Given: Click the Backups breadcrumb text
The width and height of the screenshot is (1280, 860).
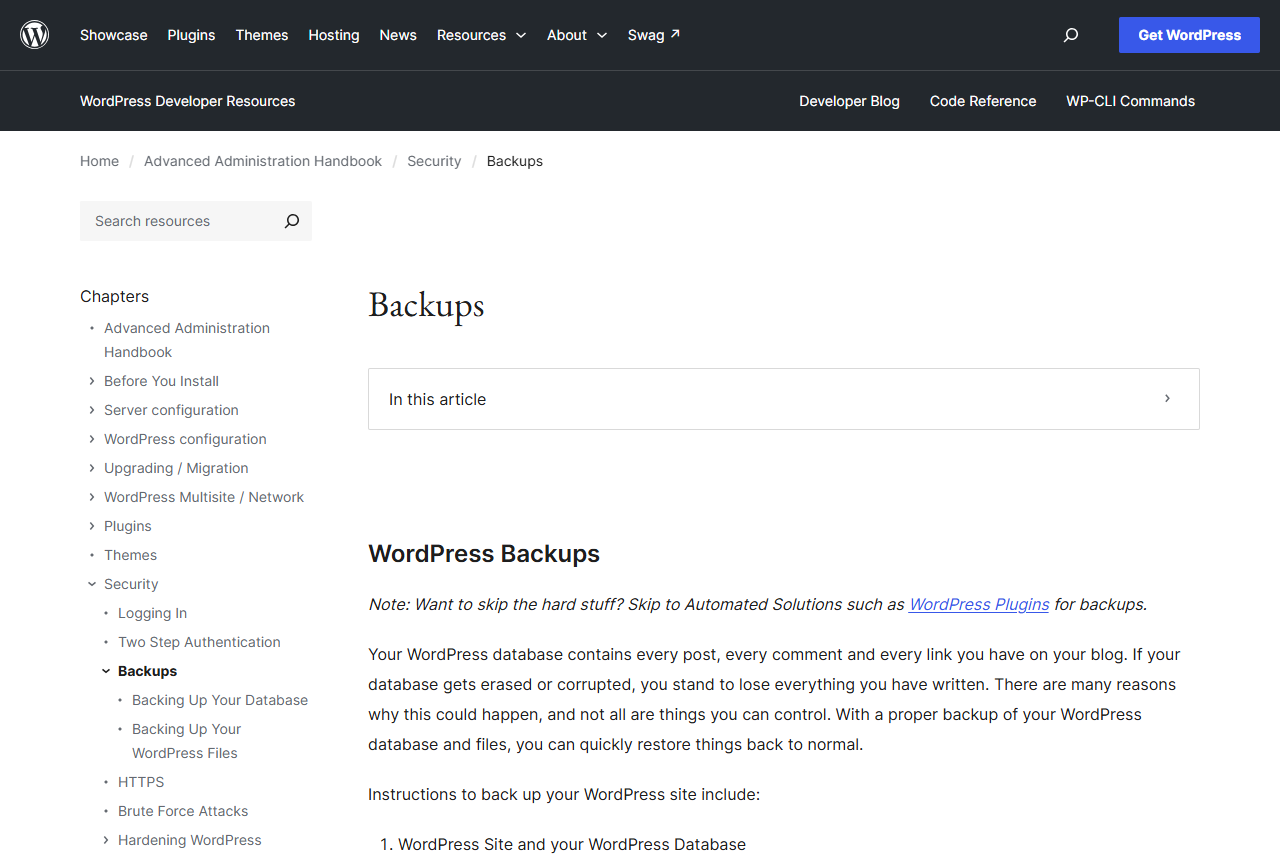Looking at the screenshot, I should pyautogui.click(x=515, y=161).
